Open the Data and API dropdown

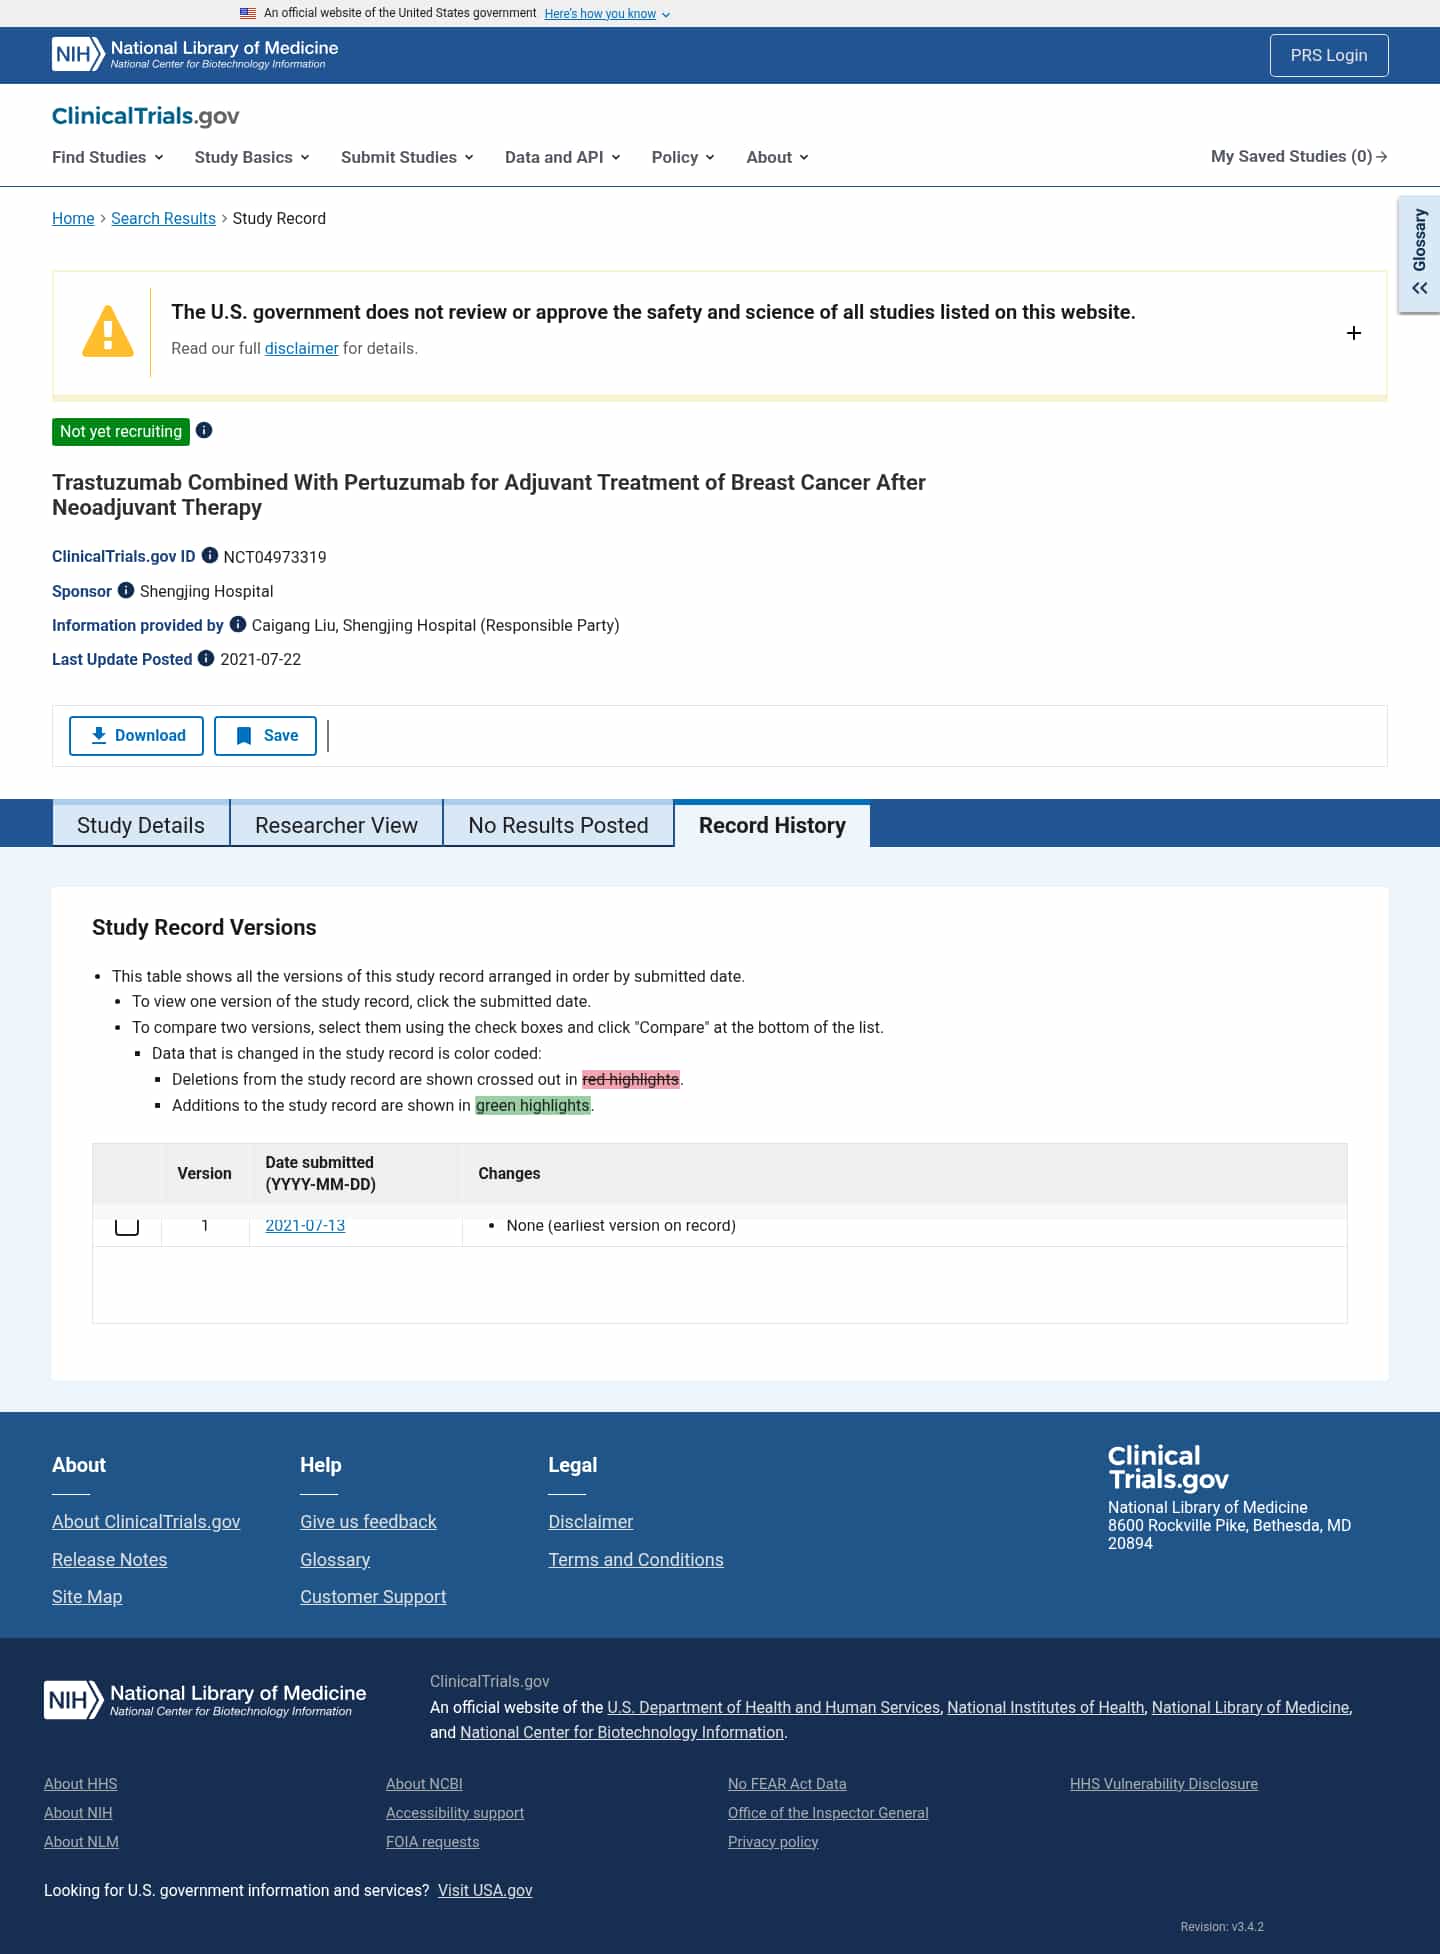tap(563, 157)
